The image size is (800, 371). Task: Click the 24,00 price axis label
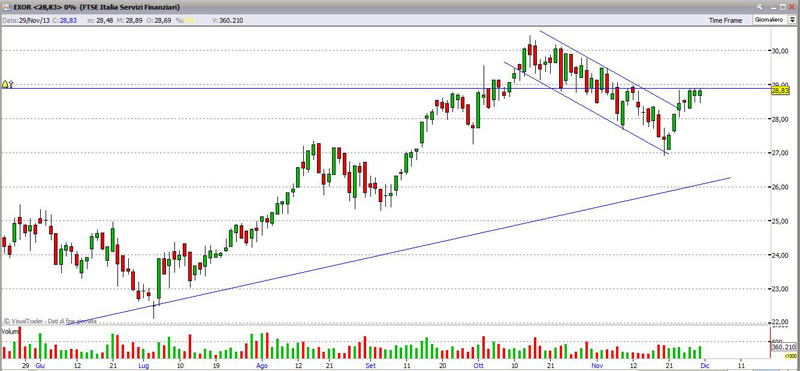point(780,255)
